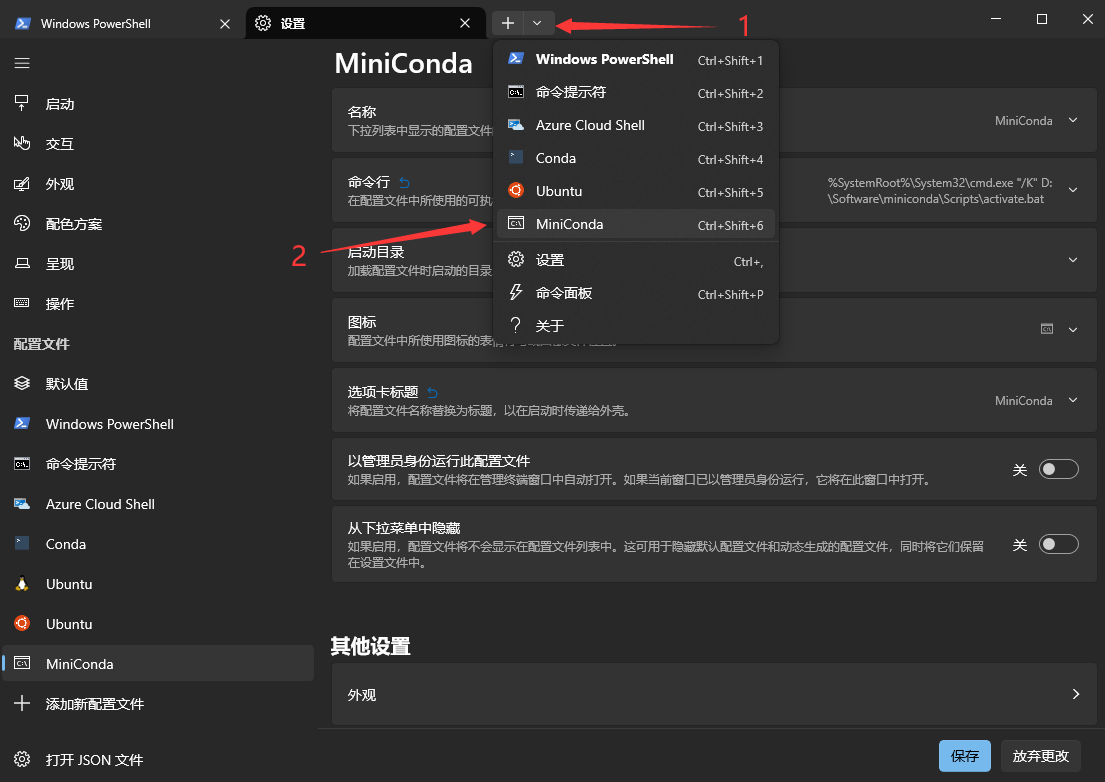Click the command line path activate.bat text
Viewport: 1105px width, 782px height.
(939, 191)
